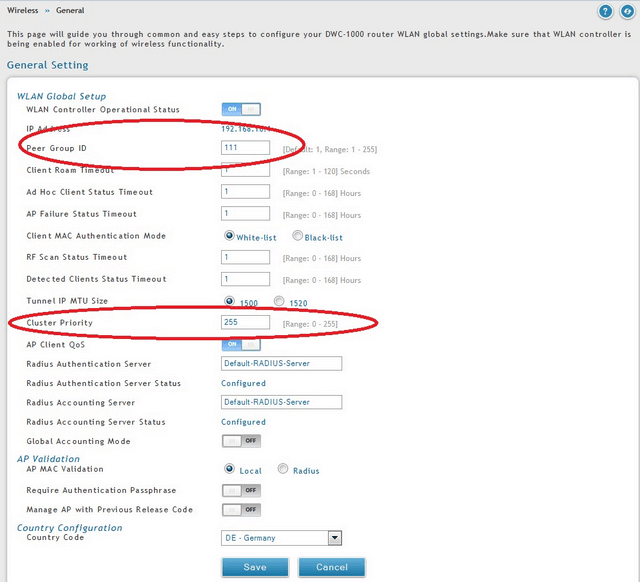Image resolution: width=640 pixels, height=582 pixels.
Task: Click the Peer Group ID field
Action: 245,148
